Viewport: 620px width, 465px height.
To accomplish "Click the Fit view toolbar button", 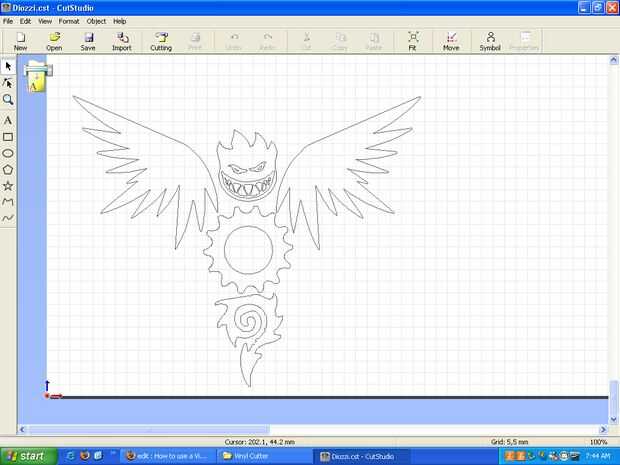I will [x=412, y=41].
